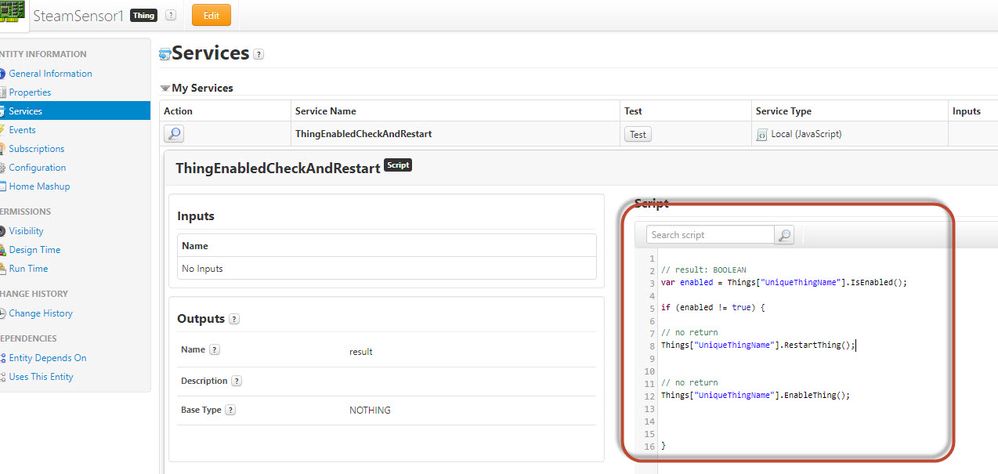
Task: Open Change History link
Action: point(40,313)
